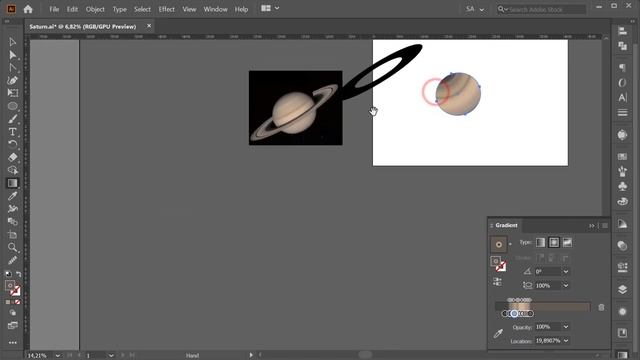Screen dimensions: 640x360
Task: Close the Saturn.ai document tab
Action: point(149,26)
